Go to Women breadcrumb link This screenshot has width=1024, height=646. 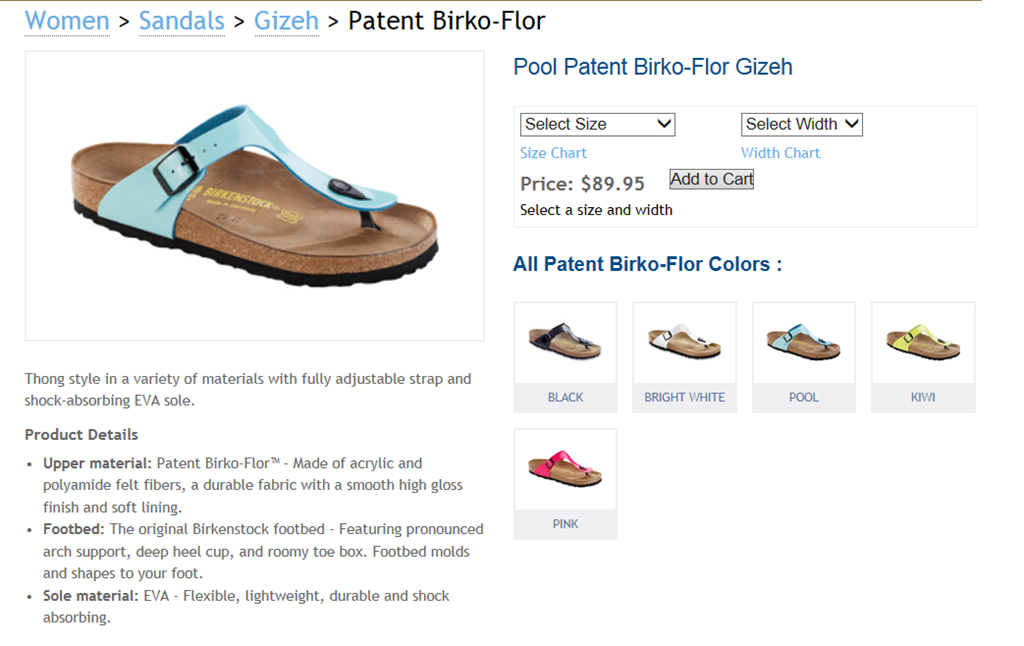tap(67, 20)
